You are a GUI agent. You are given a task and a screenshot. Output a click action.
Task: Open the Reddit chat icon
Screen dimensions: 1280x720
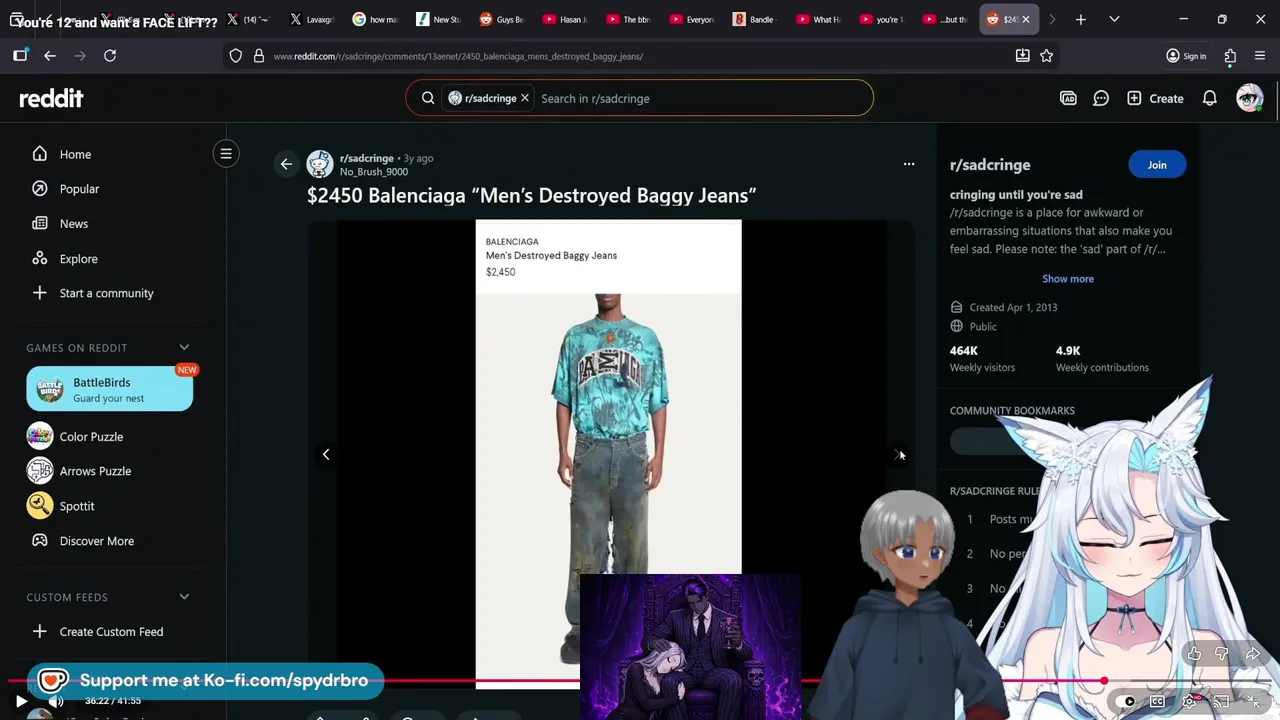1101,99
